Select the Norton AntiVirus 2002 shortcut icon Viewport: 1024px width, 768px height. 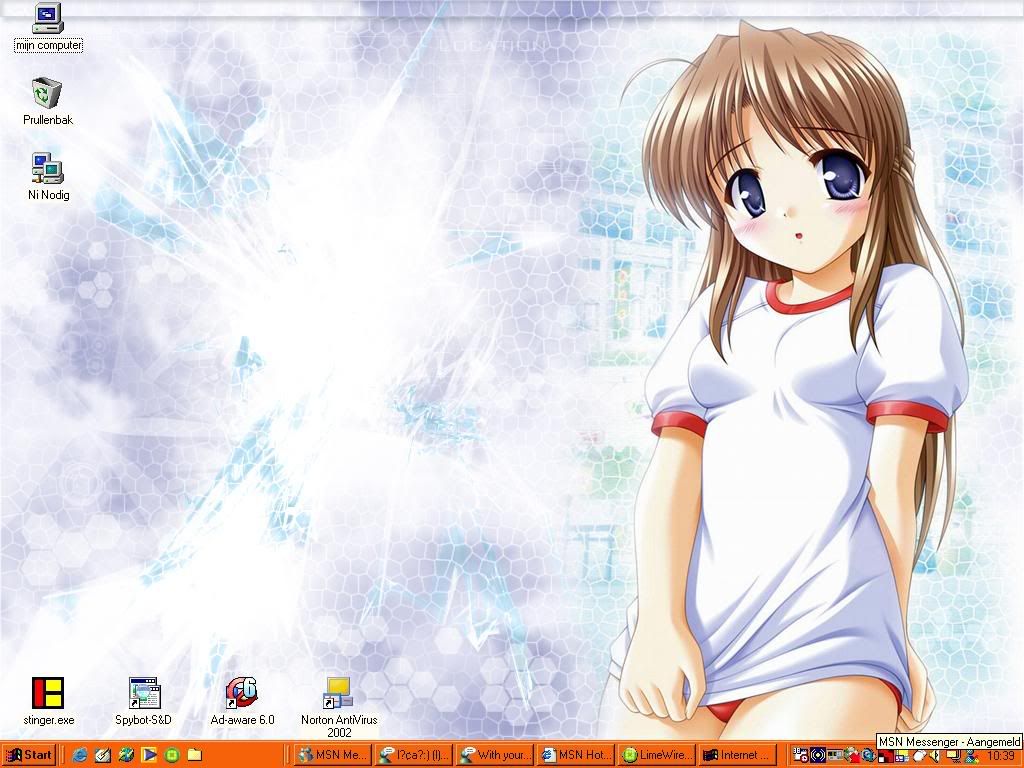coord(339,707)
